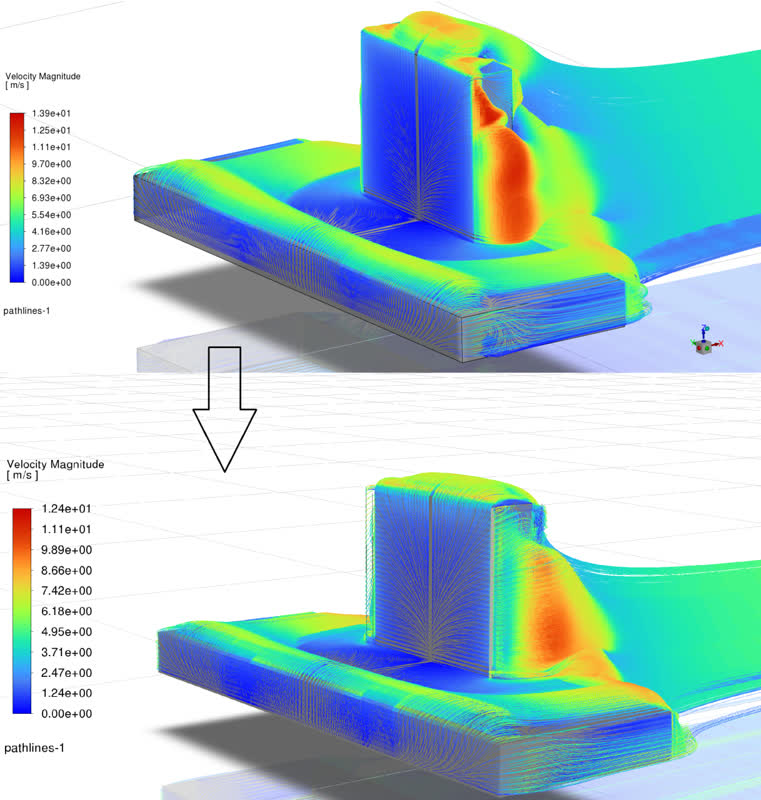This screenshot has height=800, width=761.
Task: Click the red X axis arrow on triad
Action: [x=717, y=344]
